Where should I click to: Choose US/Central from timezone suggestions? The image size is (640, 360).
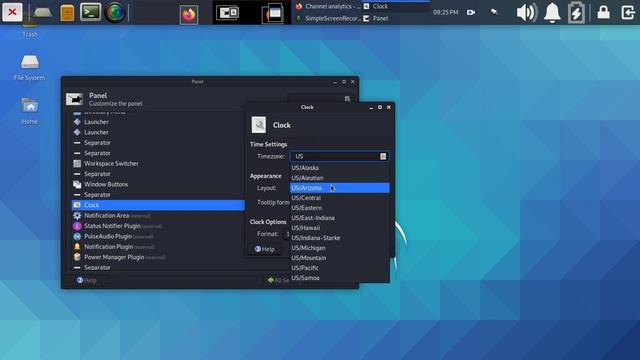coord(340,198)
